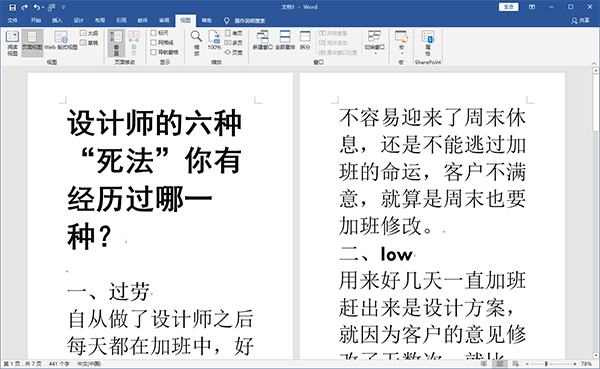Select 页面视图 Print Layout view
Viewport: 600px width, 369px height.
pos(32,42)
